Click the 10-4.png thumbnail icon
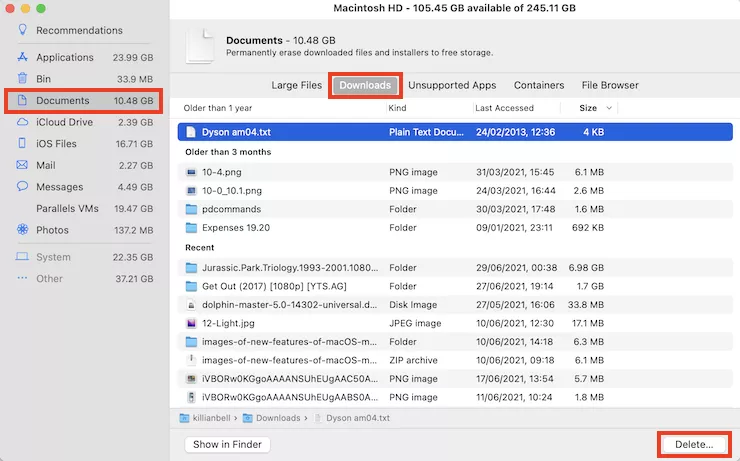This screenshot has height=461, width=740. point(191,172)
